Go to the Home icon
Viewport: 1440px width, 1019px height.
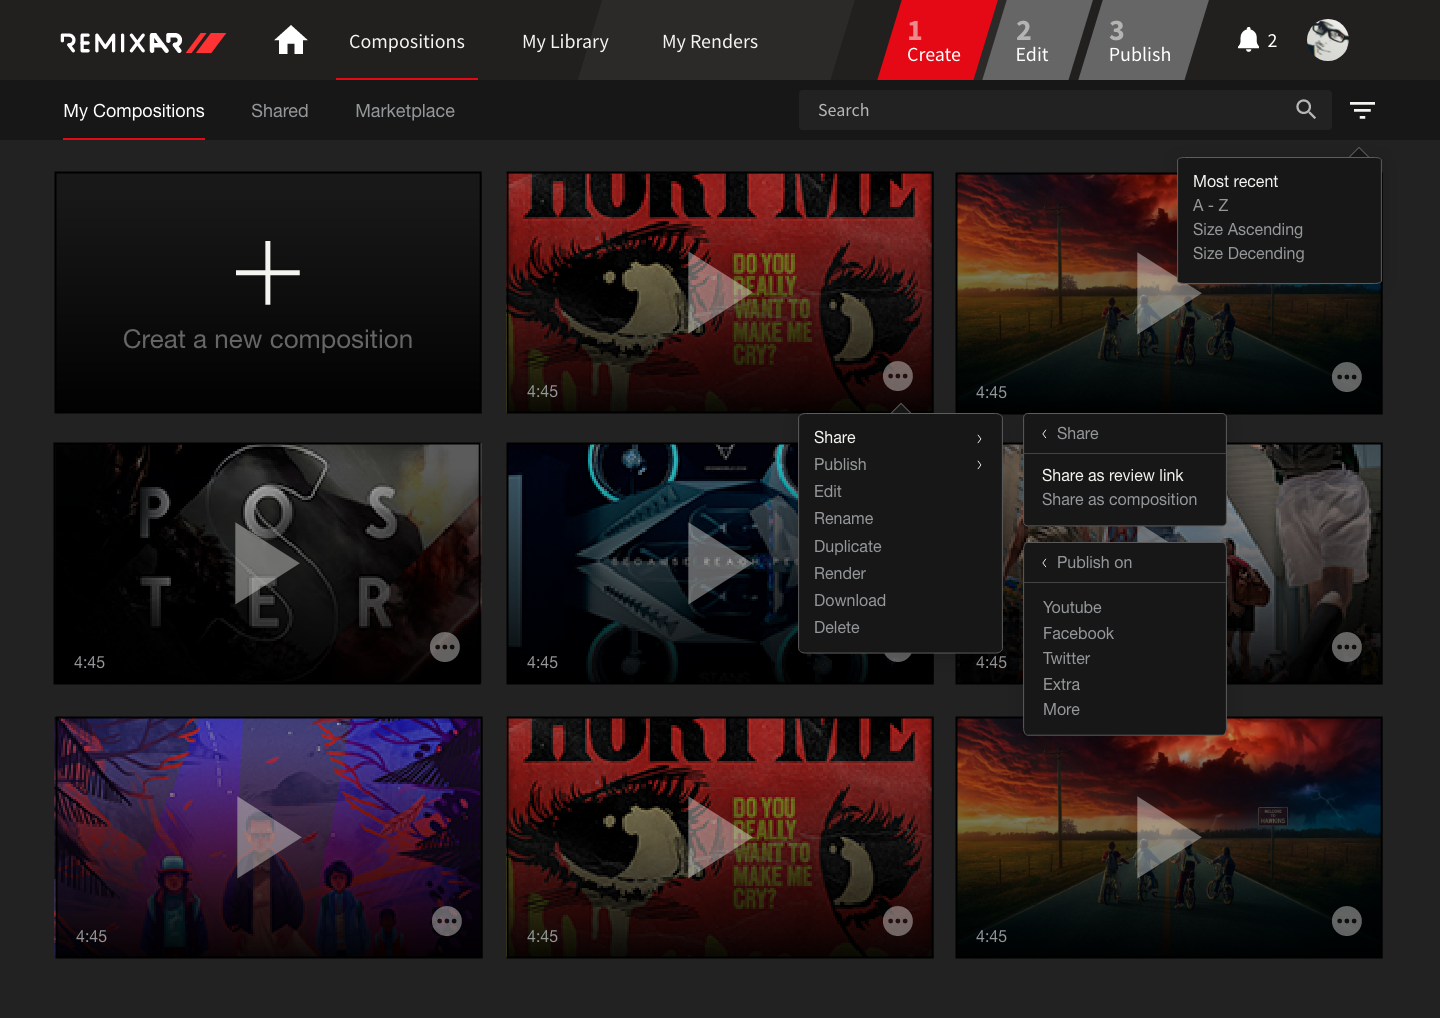[x=291, y=40]
